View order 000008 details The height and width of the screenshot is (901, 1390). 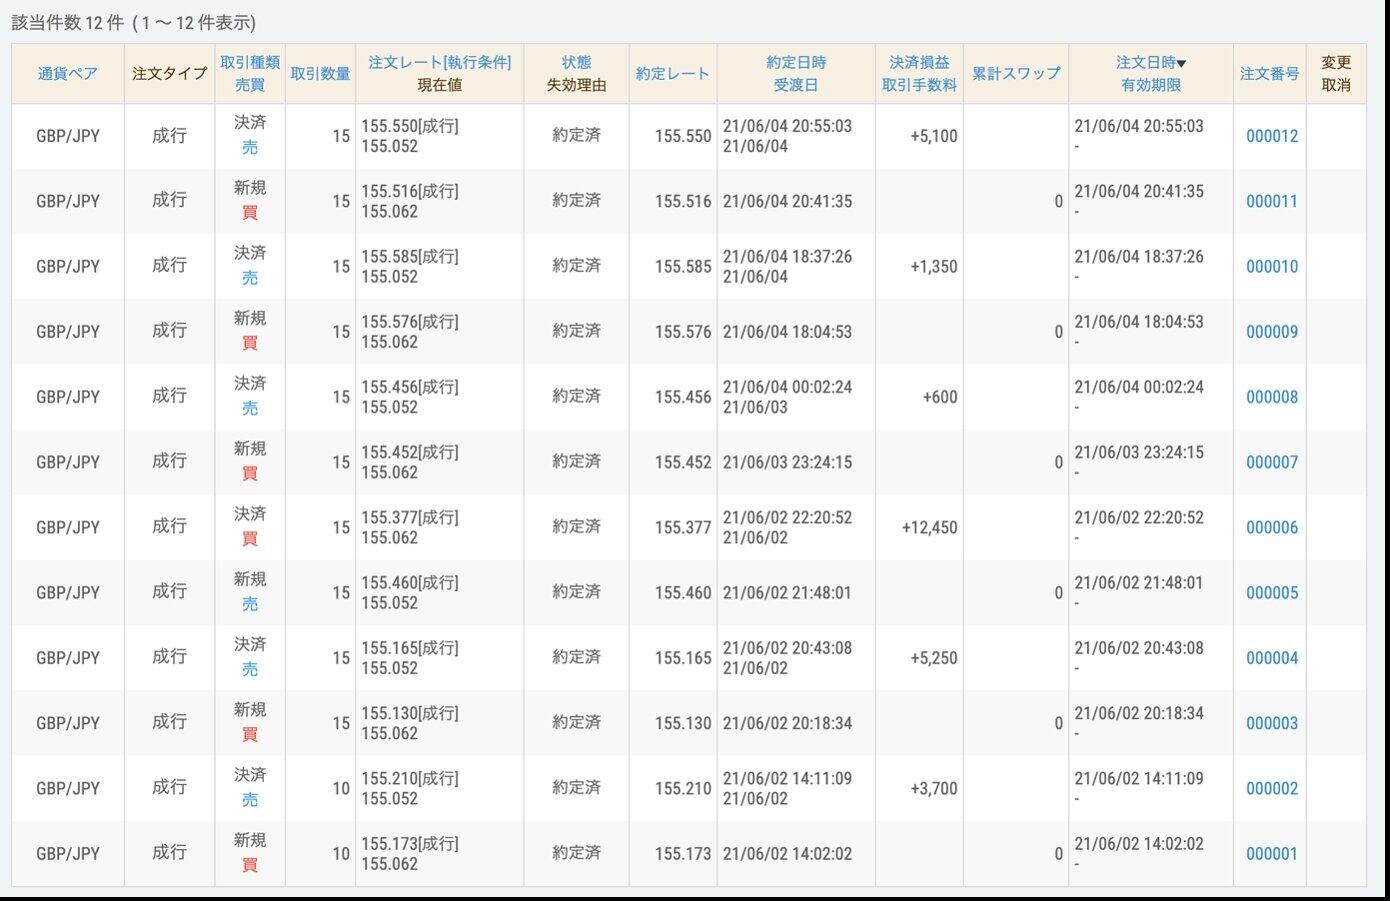click(1271, 397)
